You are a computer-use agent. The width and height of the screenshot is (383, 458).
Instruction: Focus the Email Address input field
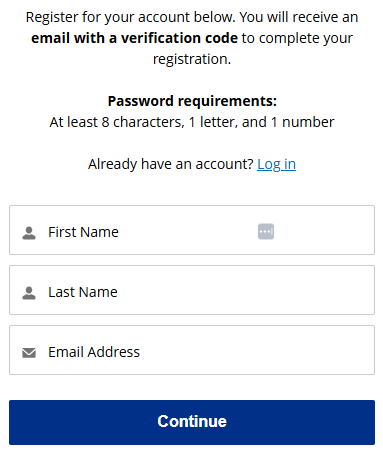tap(192, 350)
